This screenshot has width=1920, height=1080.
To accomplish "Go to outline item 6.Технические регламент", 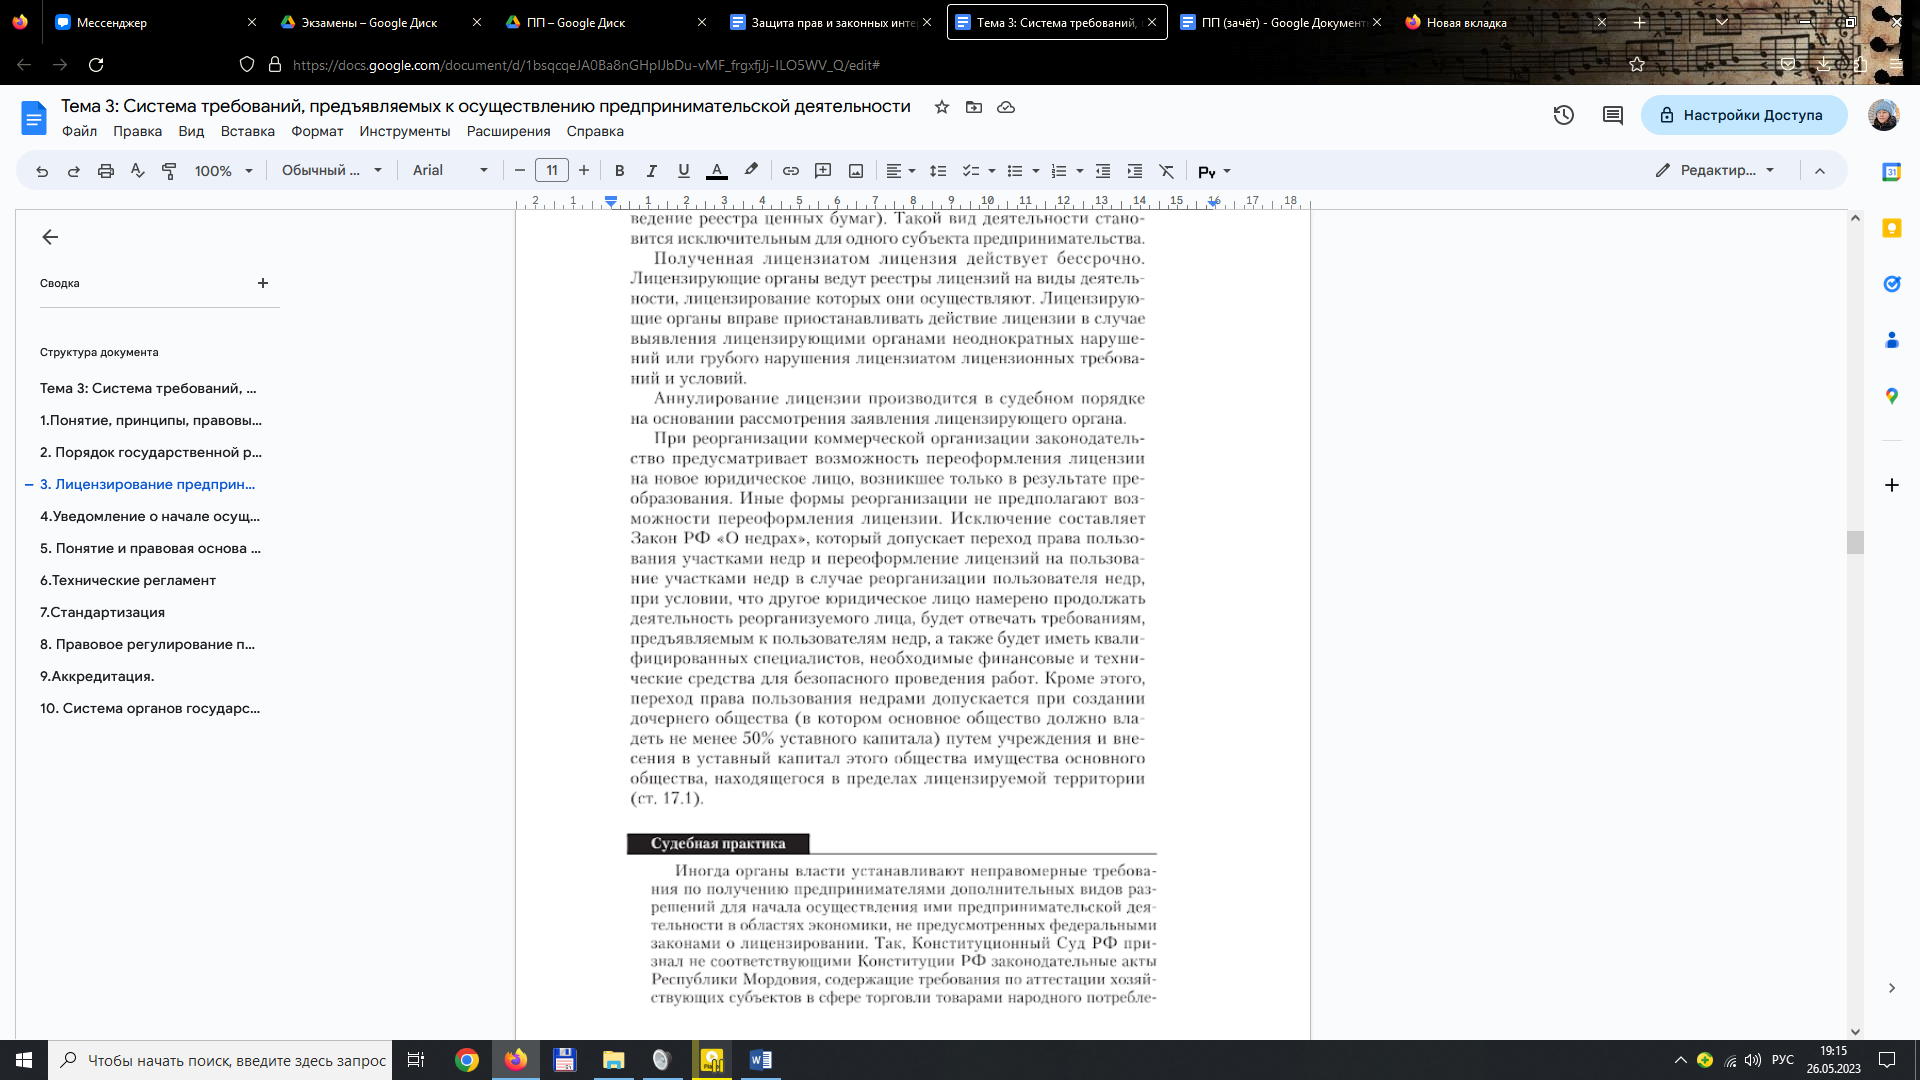I will pos(128,580).
